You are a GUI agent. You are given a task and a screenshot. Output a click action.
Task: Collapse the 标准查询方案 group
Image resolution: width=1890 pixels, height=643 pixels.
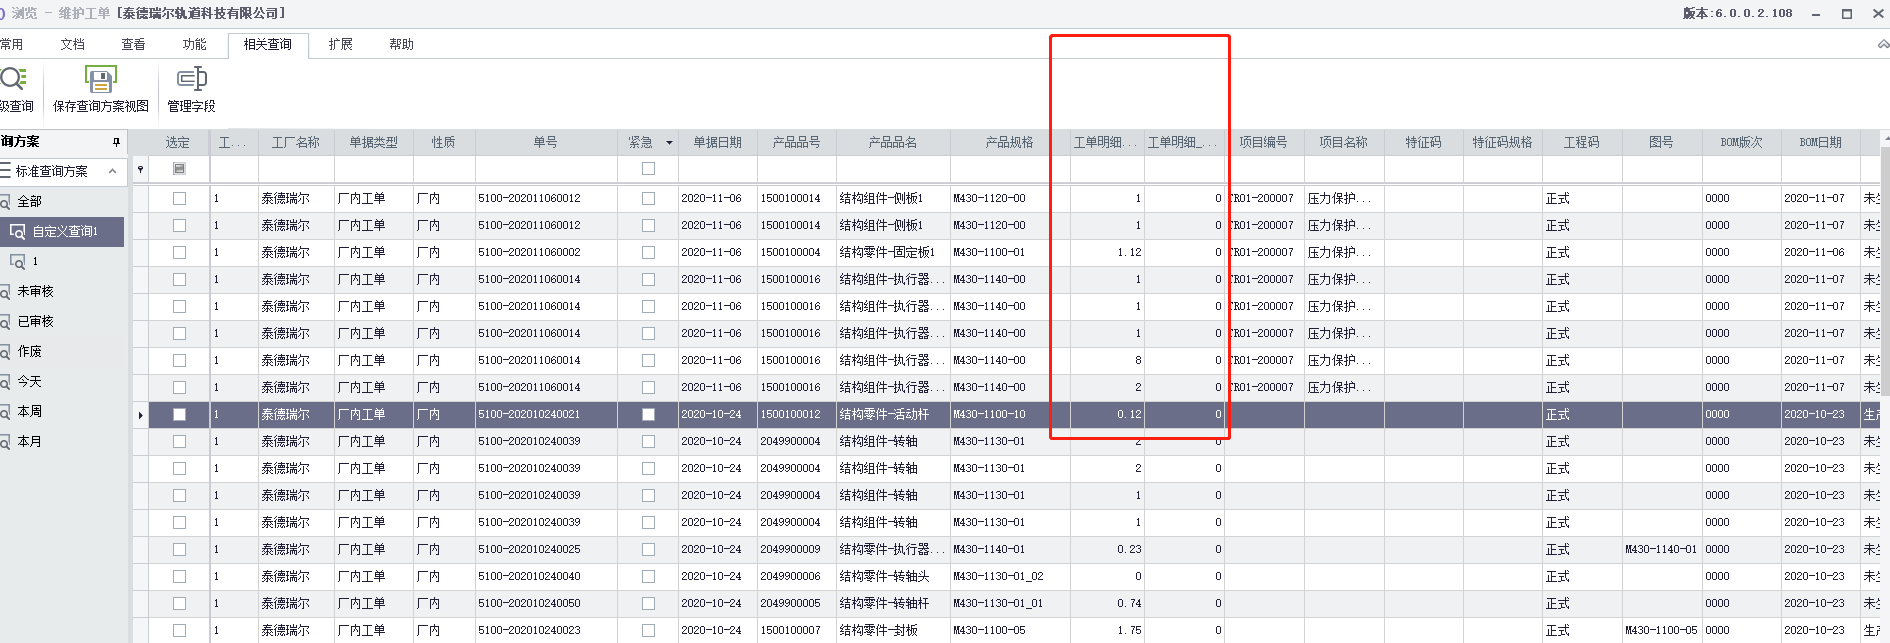112,171
